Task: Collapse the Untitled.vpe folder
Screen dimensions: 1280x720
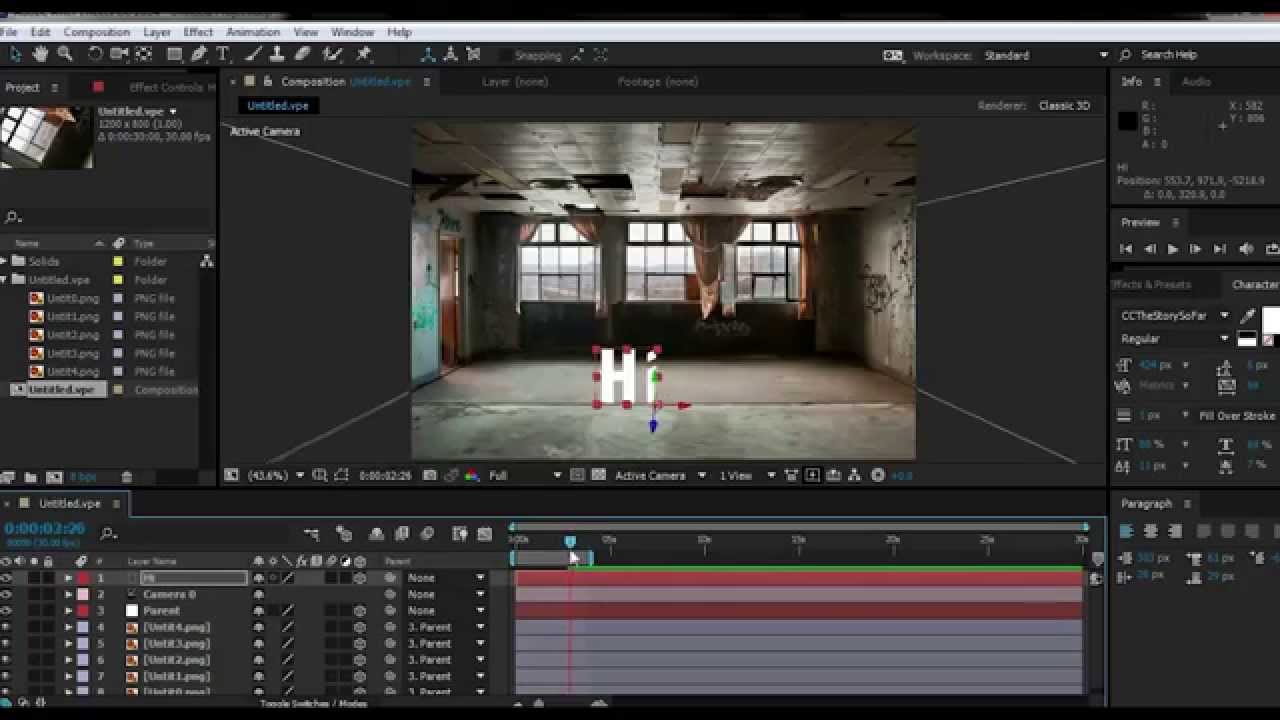Action: [5, 280]
